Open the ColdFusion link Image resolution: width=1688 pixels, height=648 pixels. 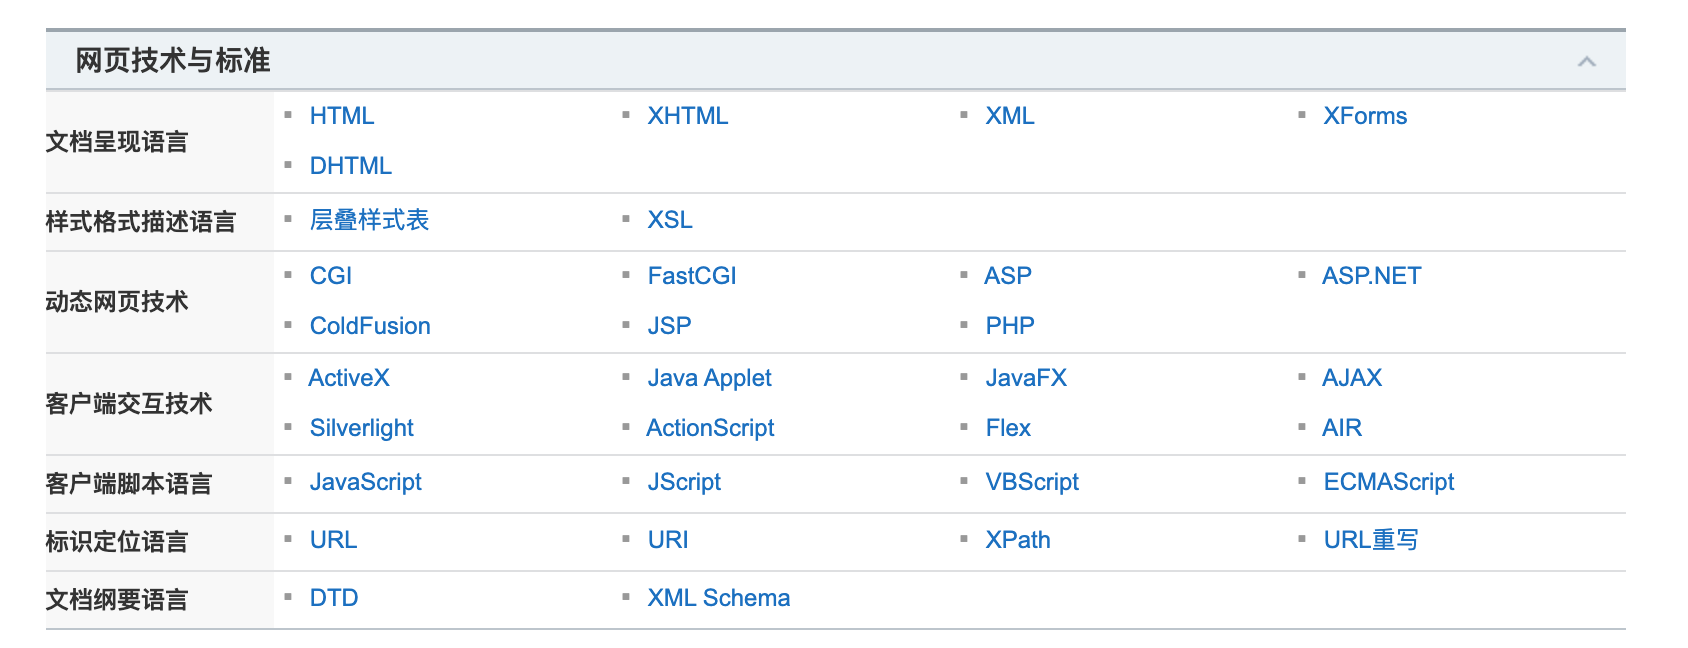coord(369,326)
